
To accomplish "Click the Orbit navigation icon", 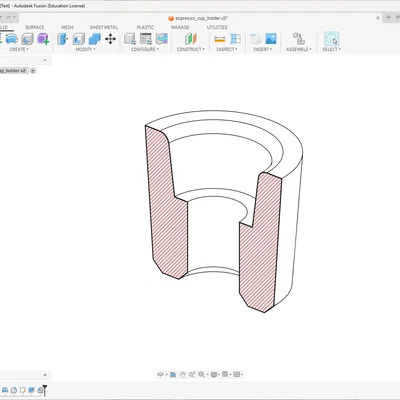I will coord(160,374).
